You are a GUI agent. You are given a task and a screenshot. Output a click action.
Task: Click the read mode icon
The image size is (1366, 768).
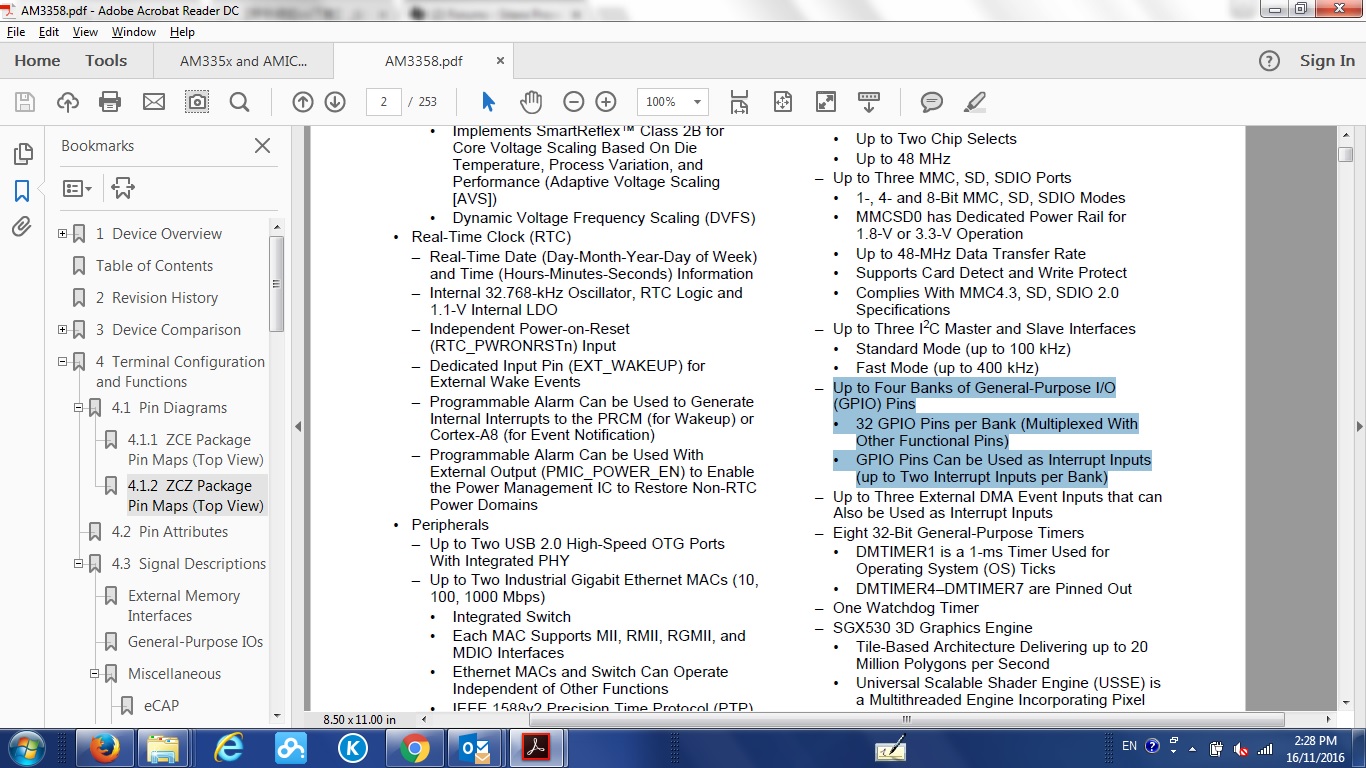point(869,102)
